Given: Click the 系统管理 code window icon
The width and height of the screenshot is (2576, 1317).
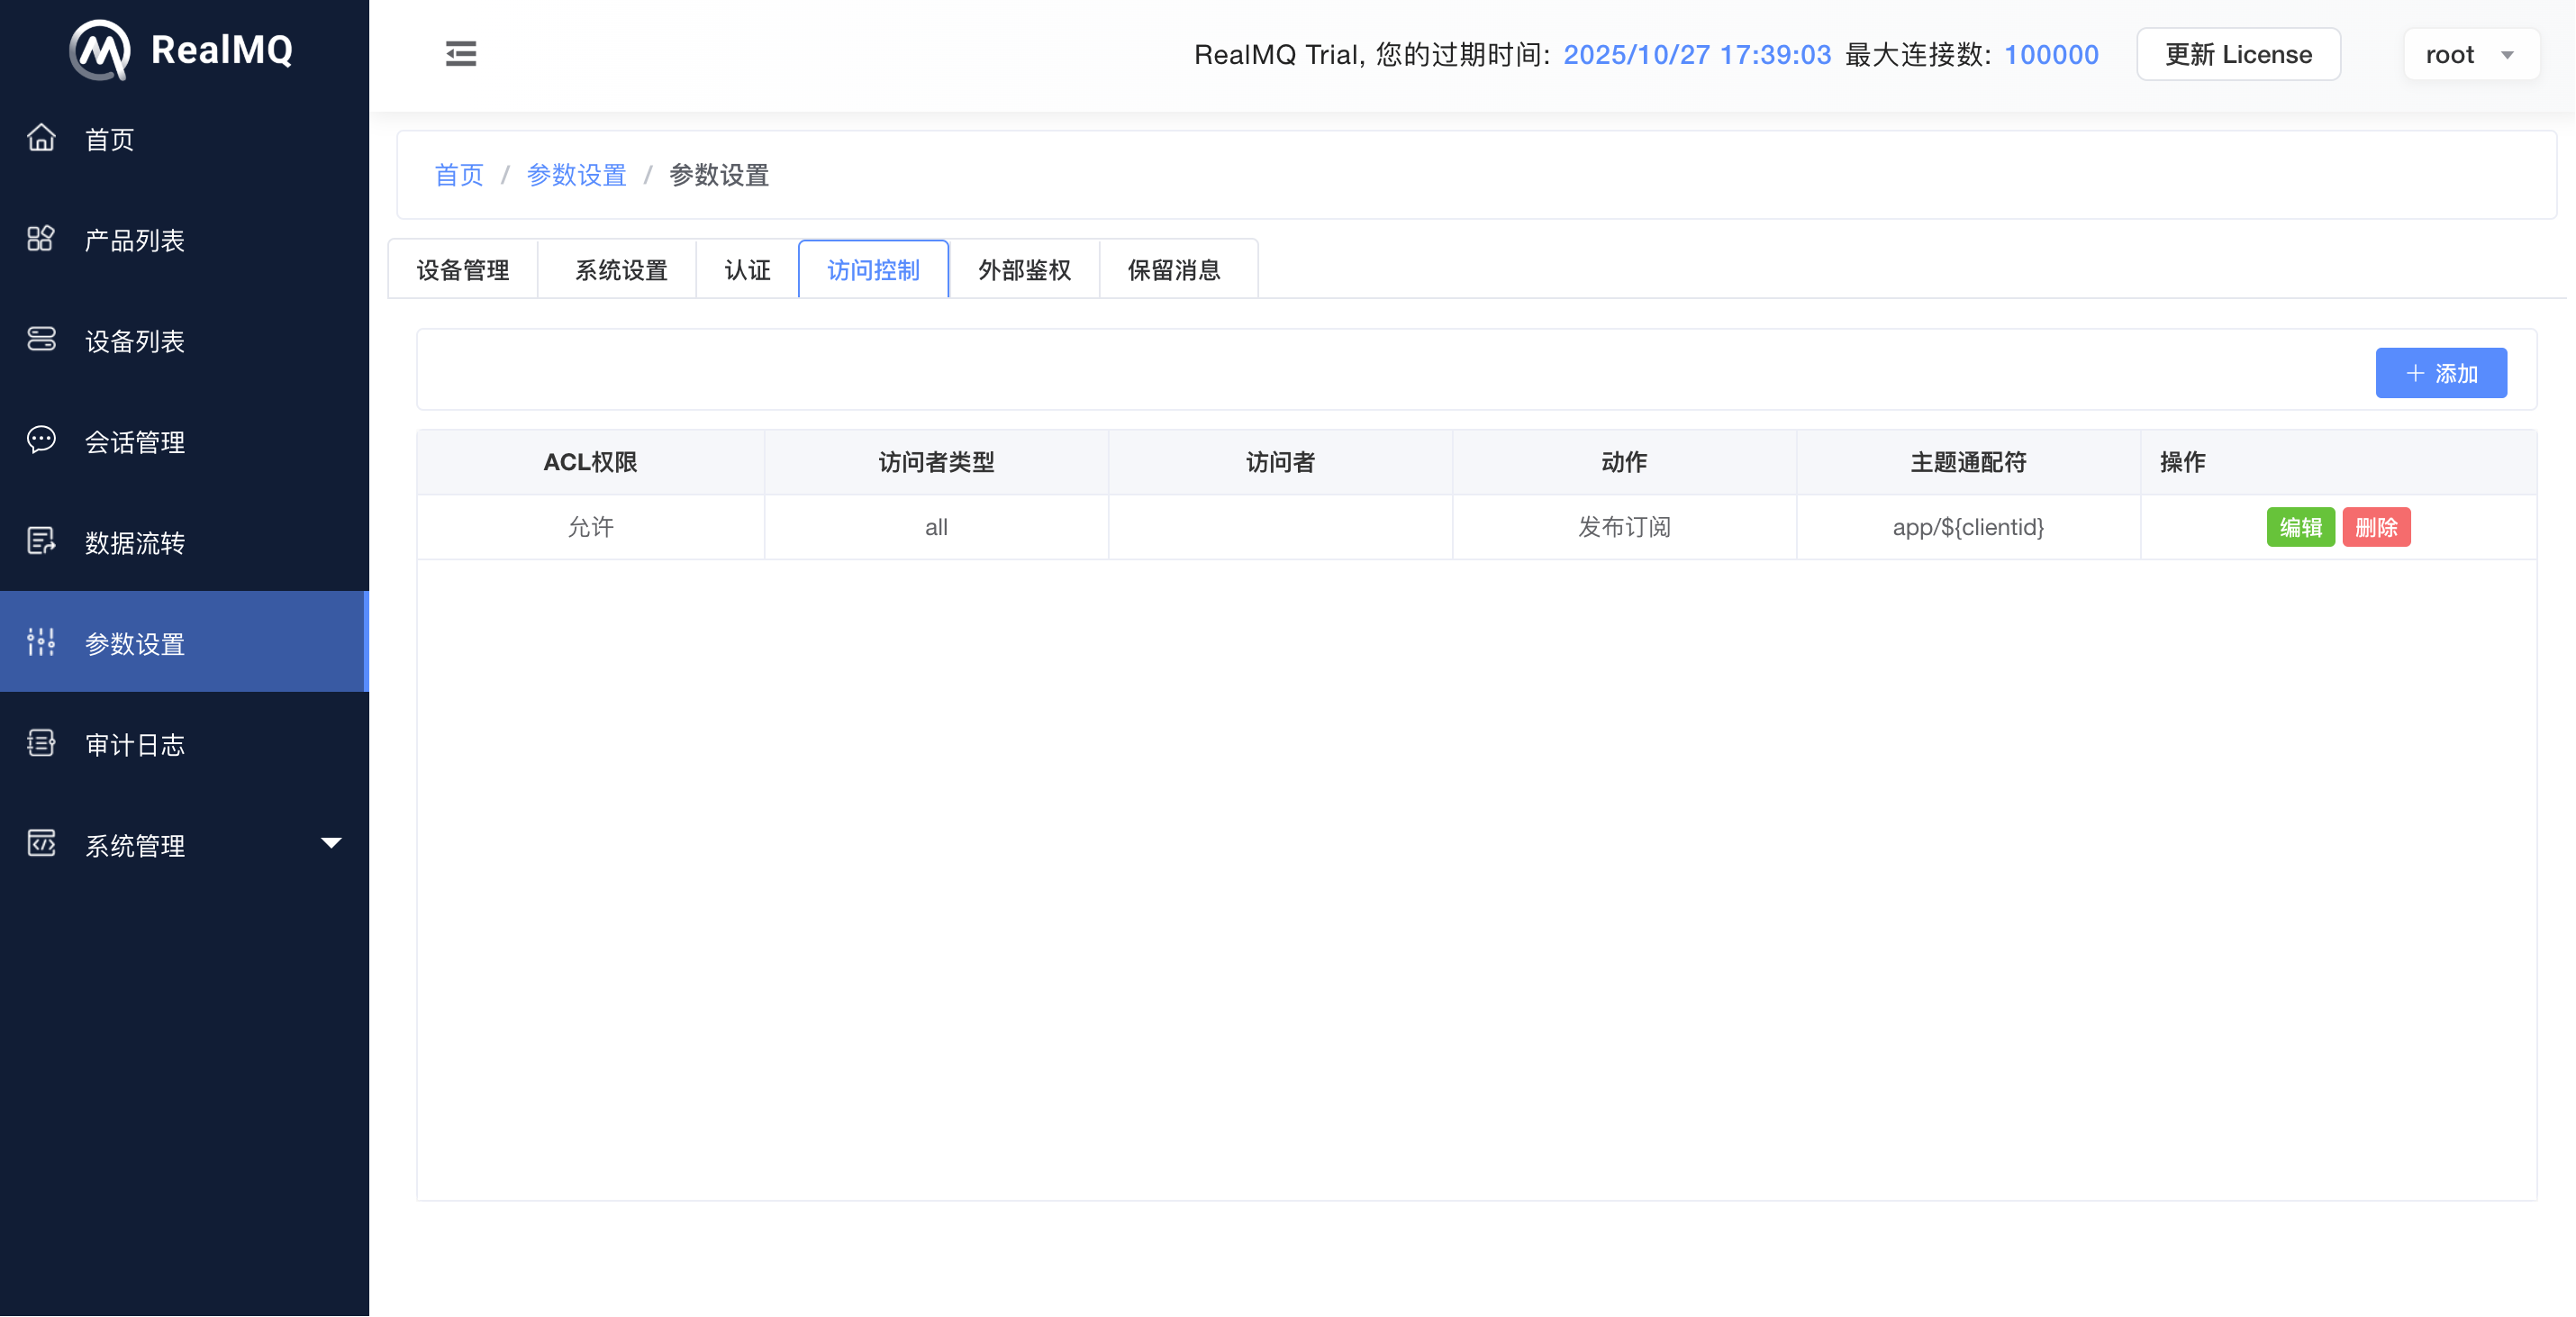Looking at the screenshot, I should [x=41, y=844].
